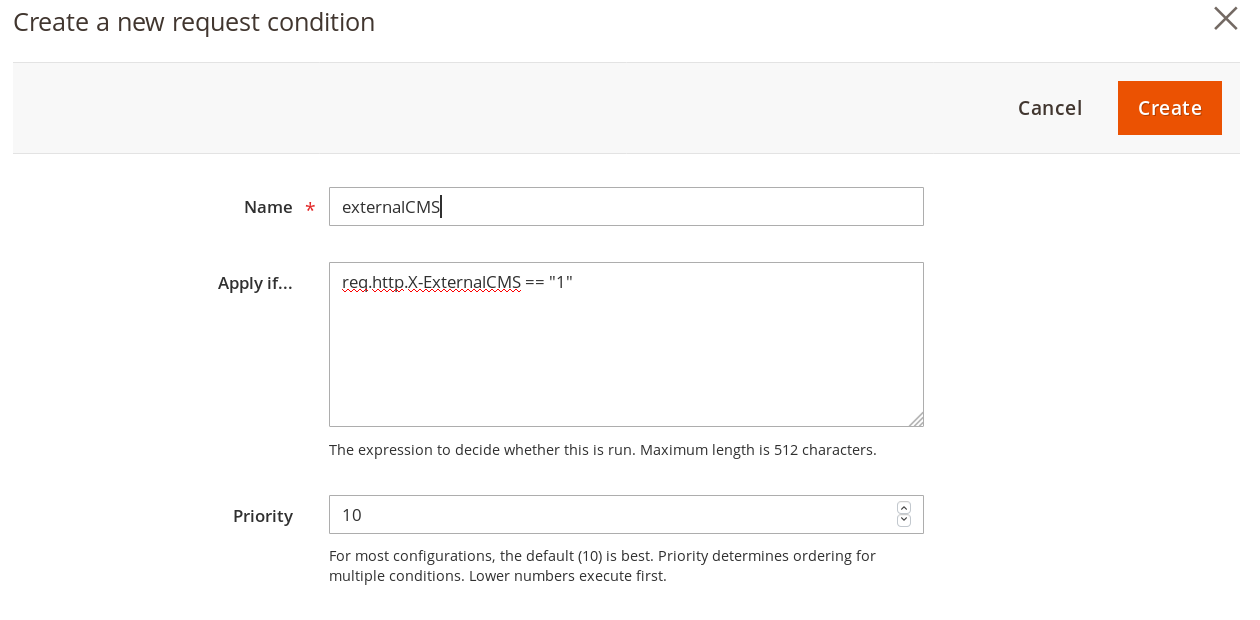Viewport: 1260px width, 620px height.
Task: Click the '"1"' value in the expression
Action: tap(560, 283)
